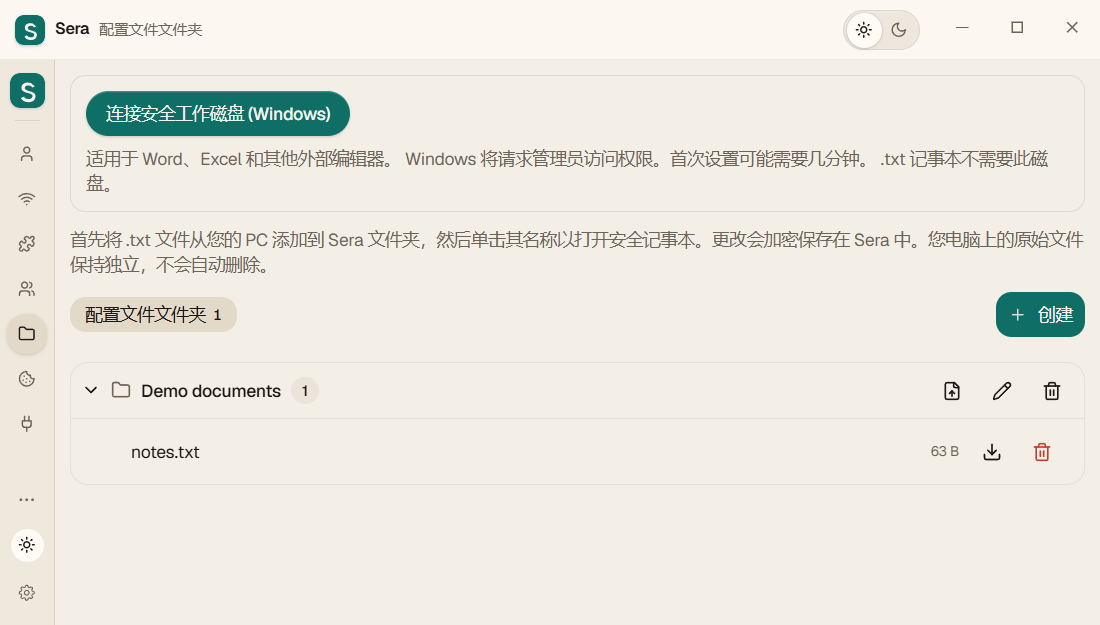
Task: Open the single-user profile sidebar icon
Action: pyautogui.click(x=27, y=154)
